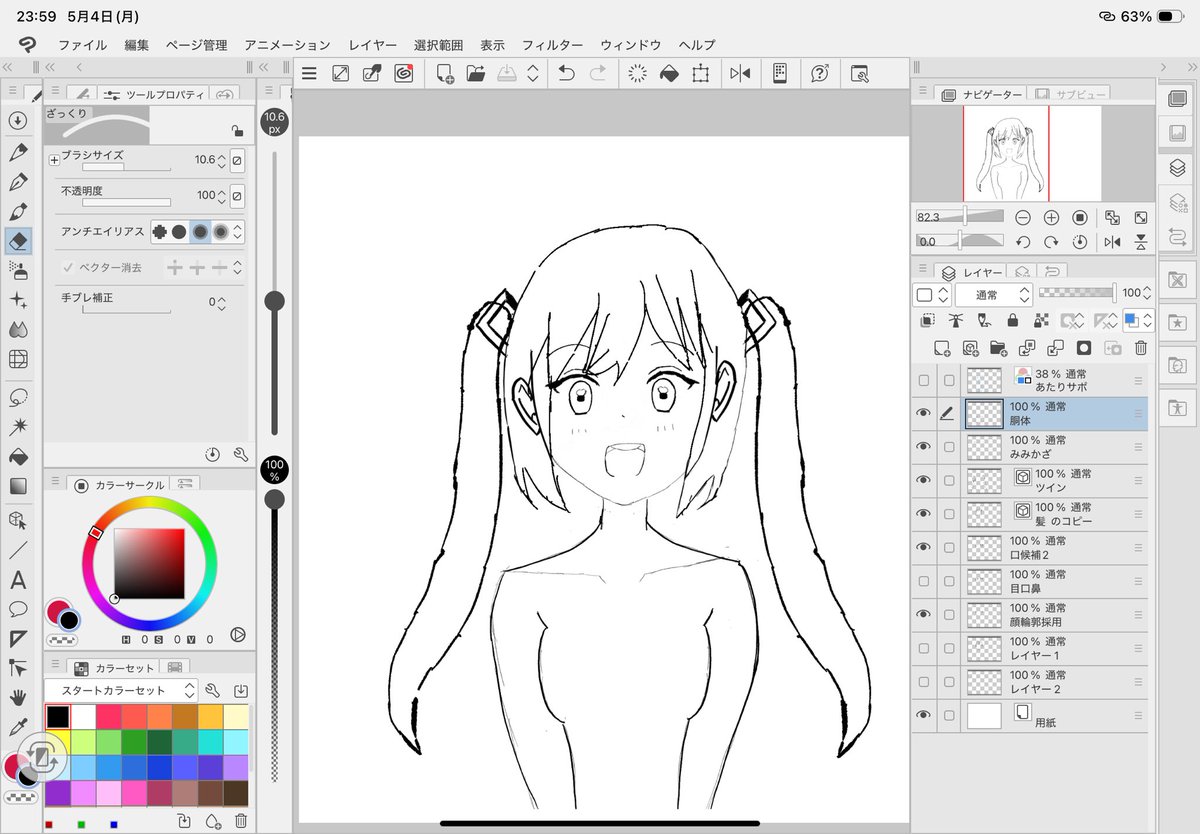Click the Flip horizontal command bar icon
Image resolution: width=1200 pixels, height=834 pixels.
point(740,73)
